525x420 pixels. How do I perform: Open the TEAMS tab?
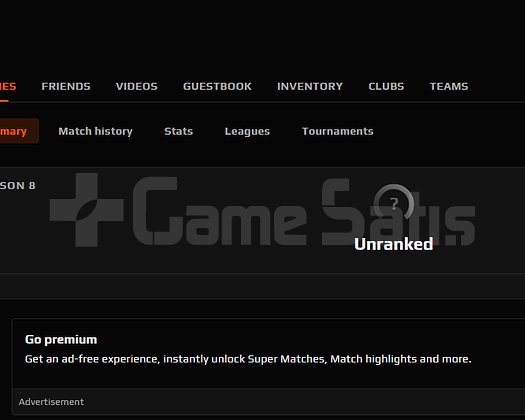[x=449, y=86]
